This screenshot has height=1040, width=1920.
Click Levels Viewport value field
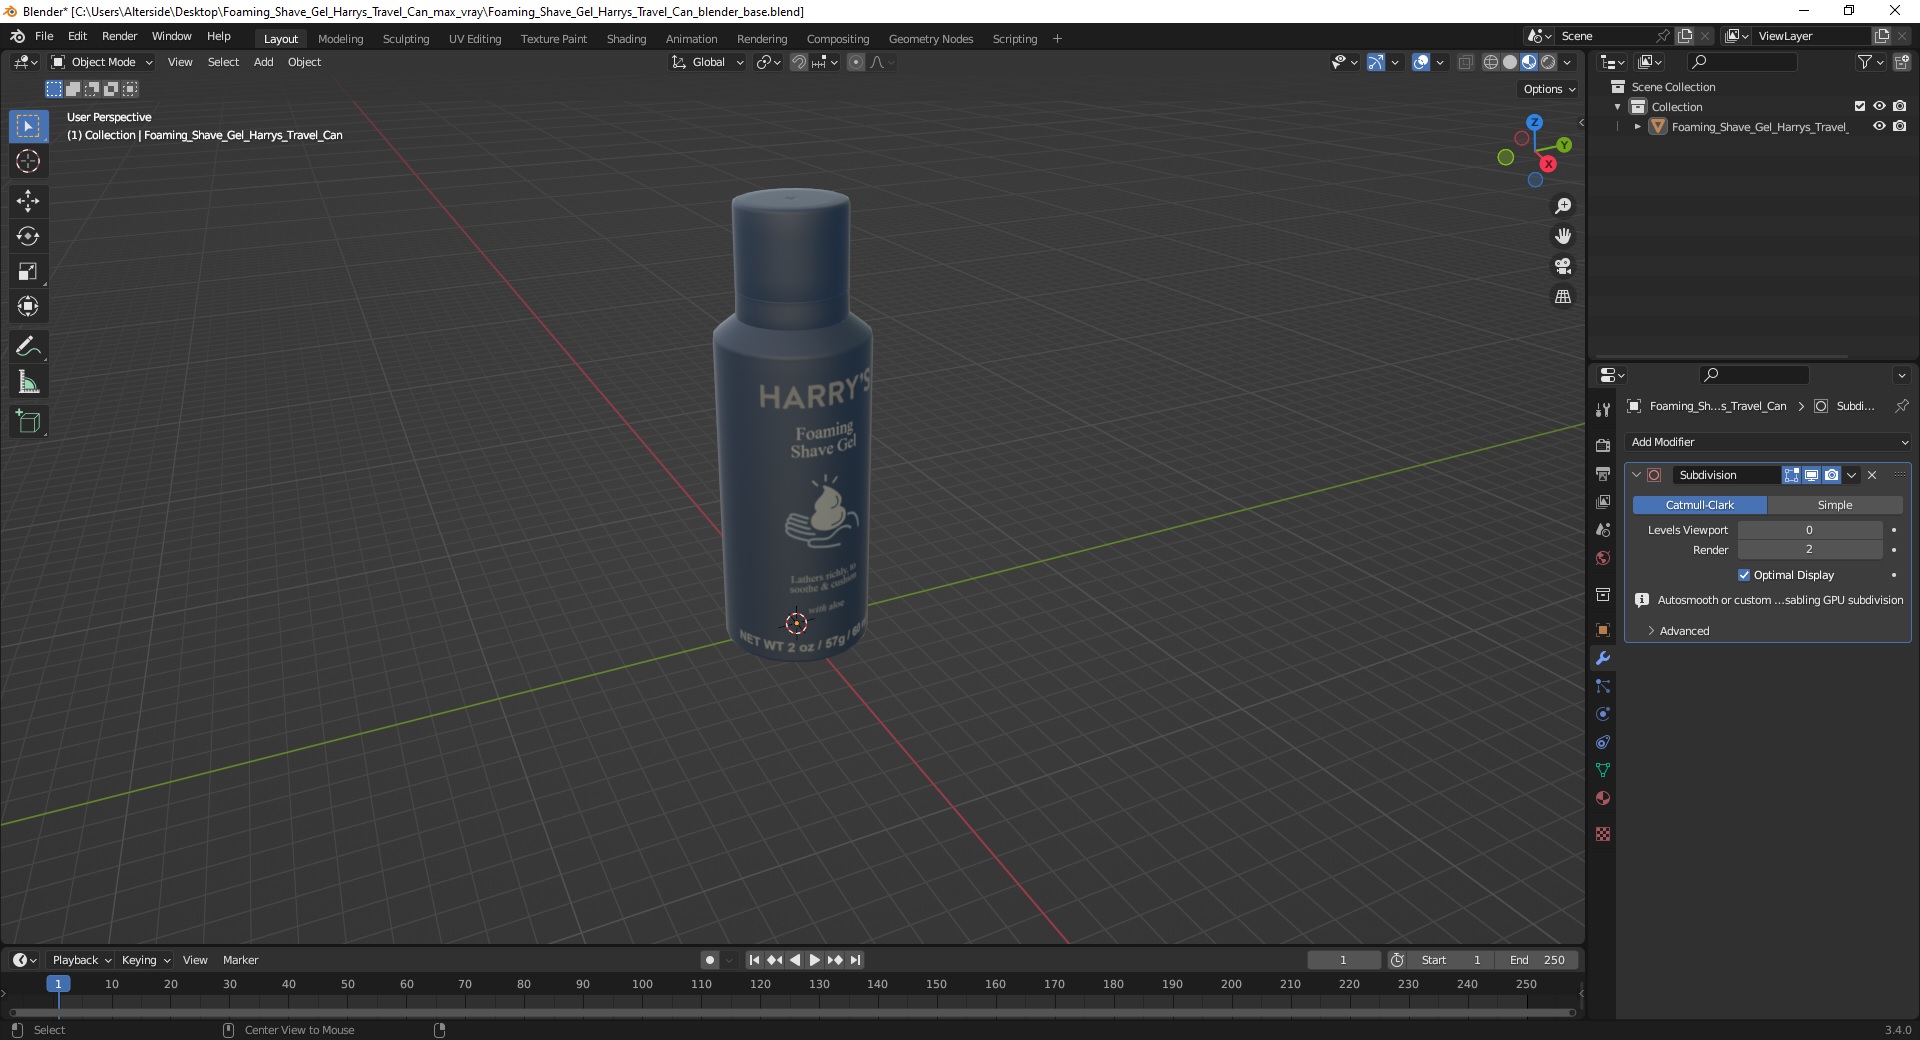tap(1809, 530)
